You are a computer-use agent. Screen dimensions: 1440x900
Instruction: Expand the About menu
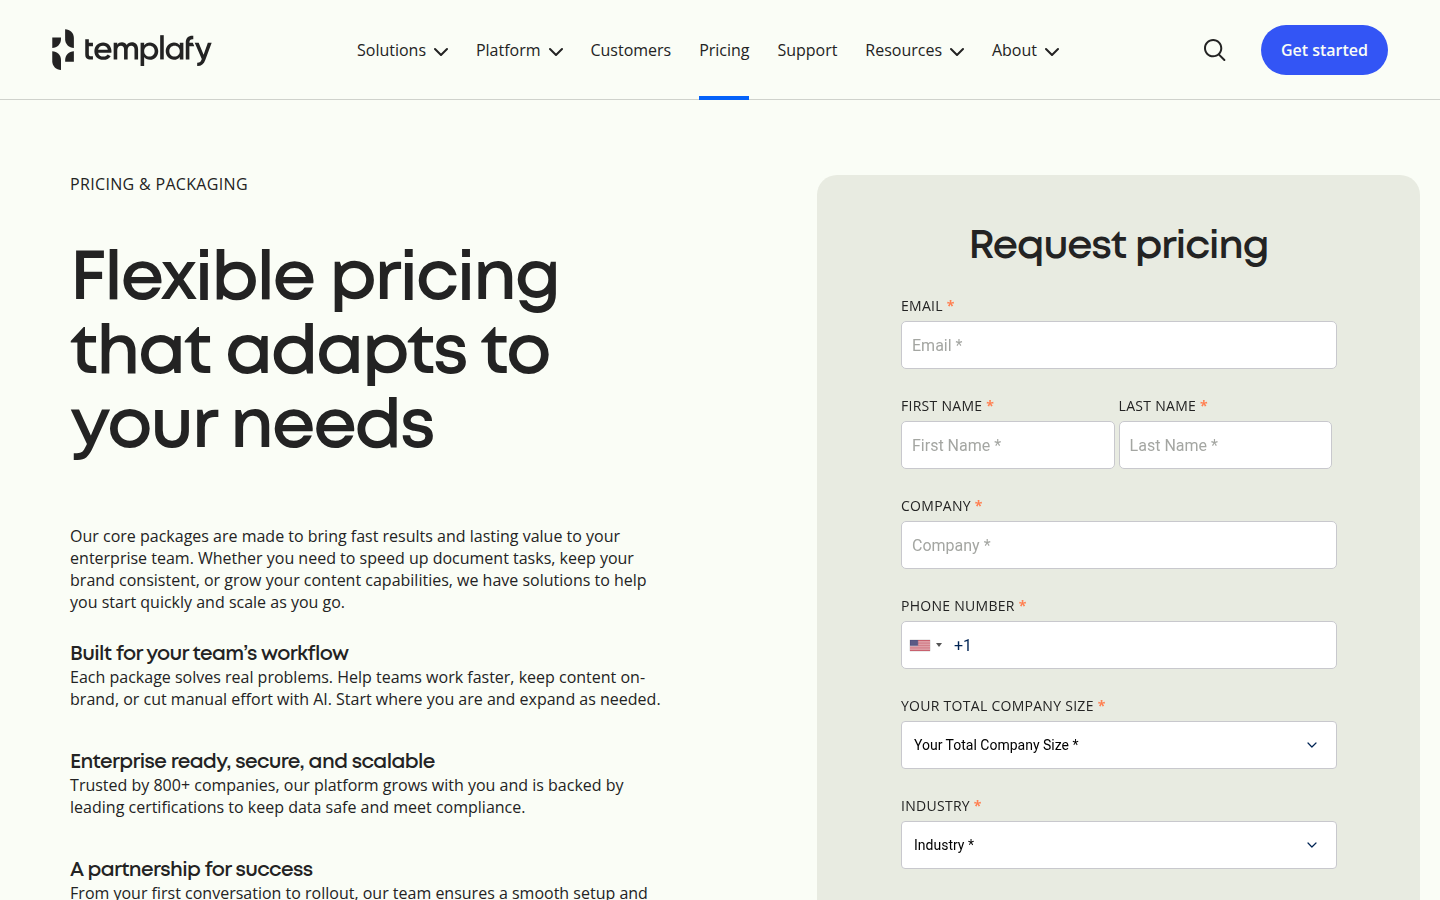pos(1025,50)
